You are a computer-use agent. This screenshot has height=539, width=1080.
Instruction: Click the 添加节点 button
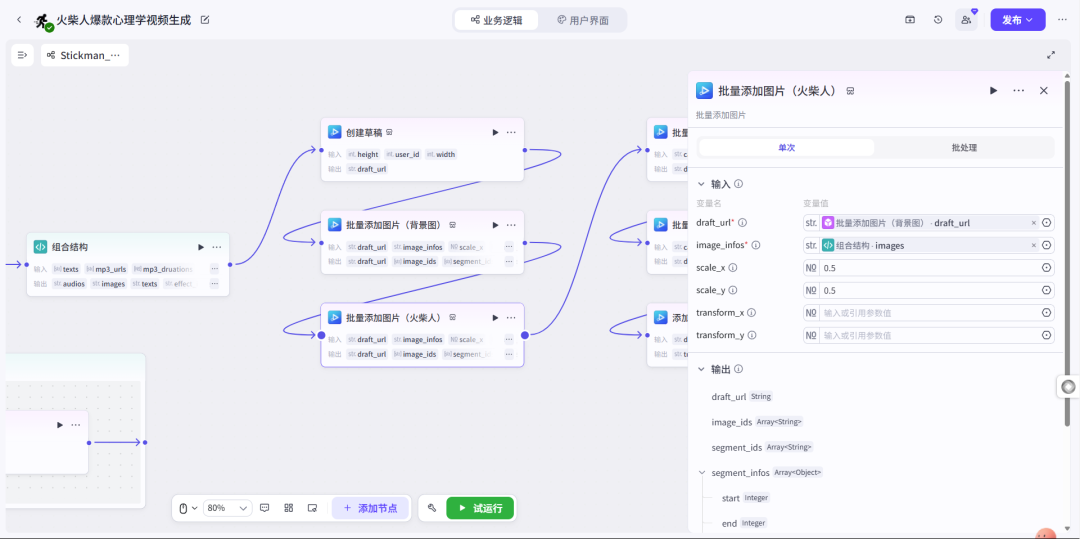click(370, 508)
